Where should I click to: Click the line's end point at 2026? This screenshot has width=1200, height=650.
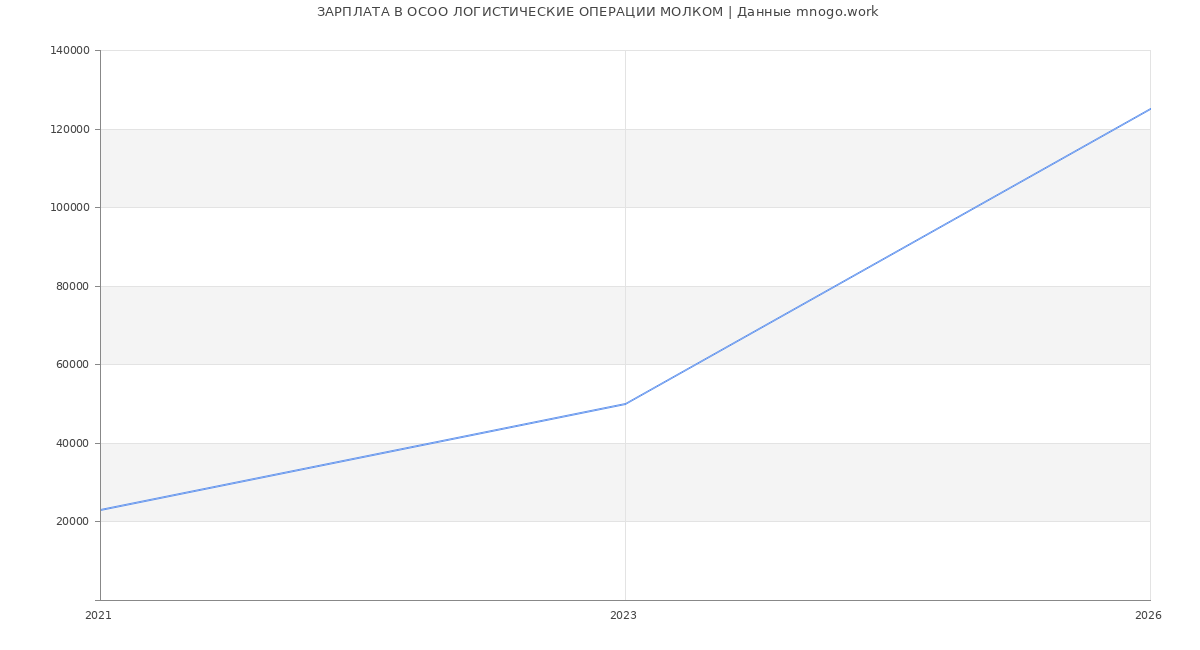coord(1150,109)
